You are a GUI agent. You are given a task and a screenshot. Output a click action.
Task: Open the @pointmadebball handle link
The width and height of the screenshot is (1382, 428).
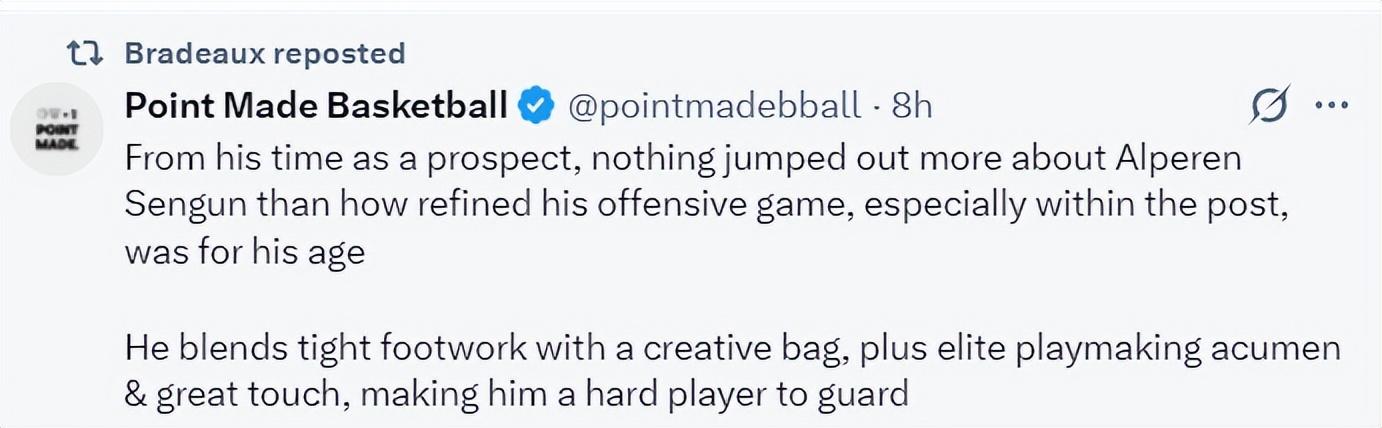click(714, 105)
